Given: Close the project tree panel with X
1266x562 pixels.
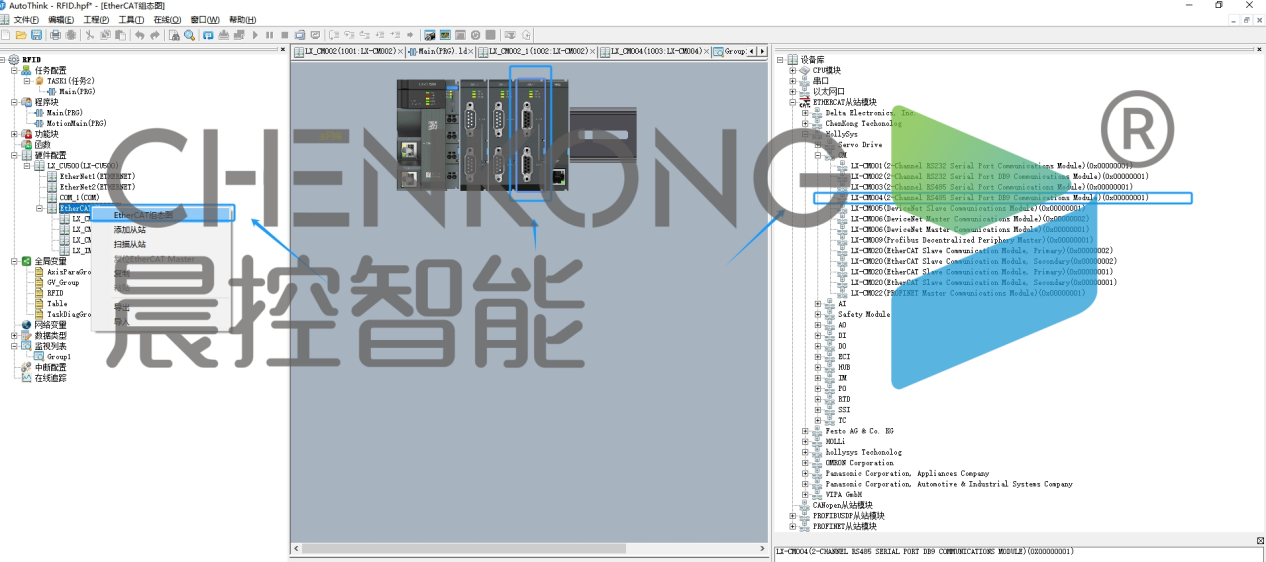Looking at the screenshot, I should coord(283,50).
